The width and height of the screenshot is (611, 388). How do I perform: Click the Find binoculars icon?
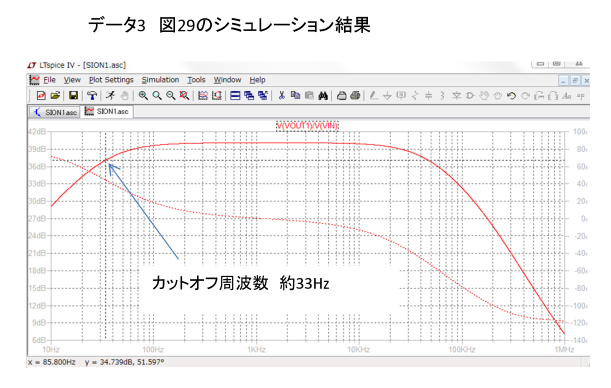[323, 95]
